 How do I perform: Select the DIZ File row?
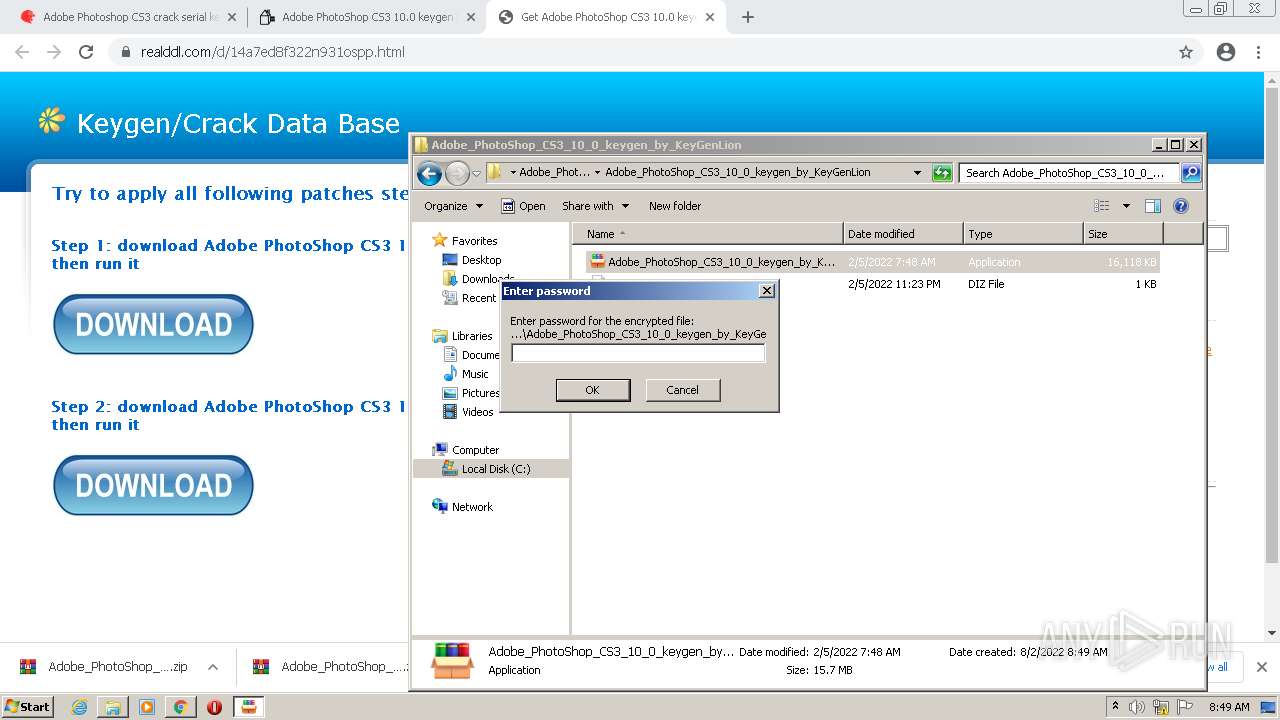[x=872, y=284]
